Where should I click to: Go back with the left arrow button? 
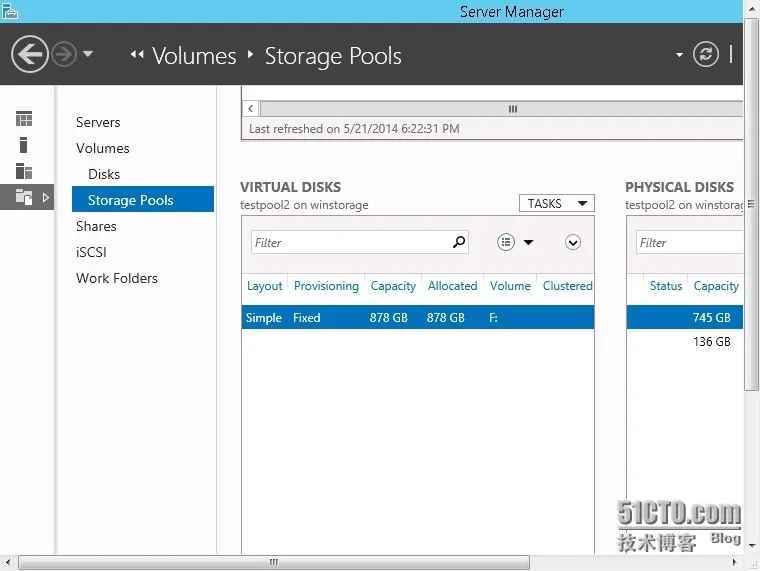[30, 54]
